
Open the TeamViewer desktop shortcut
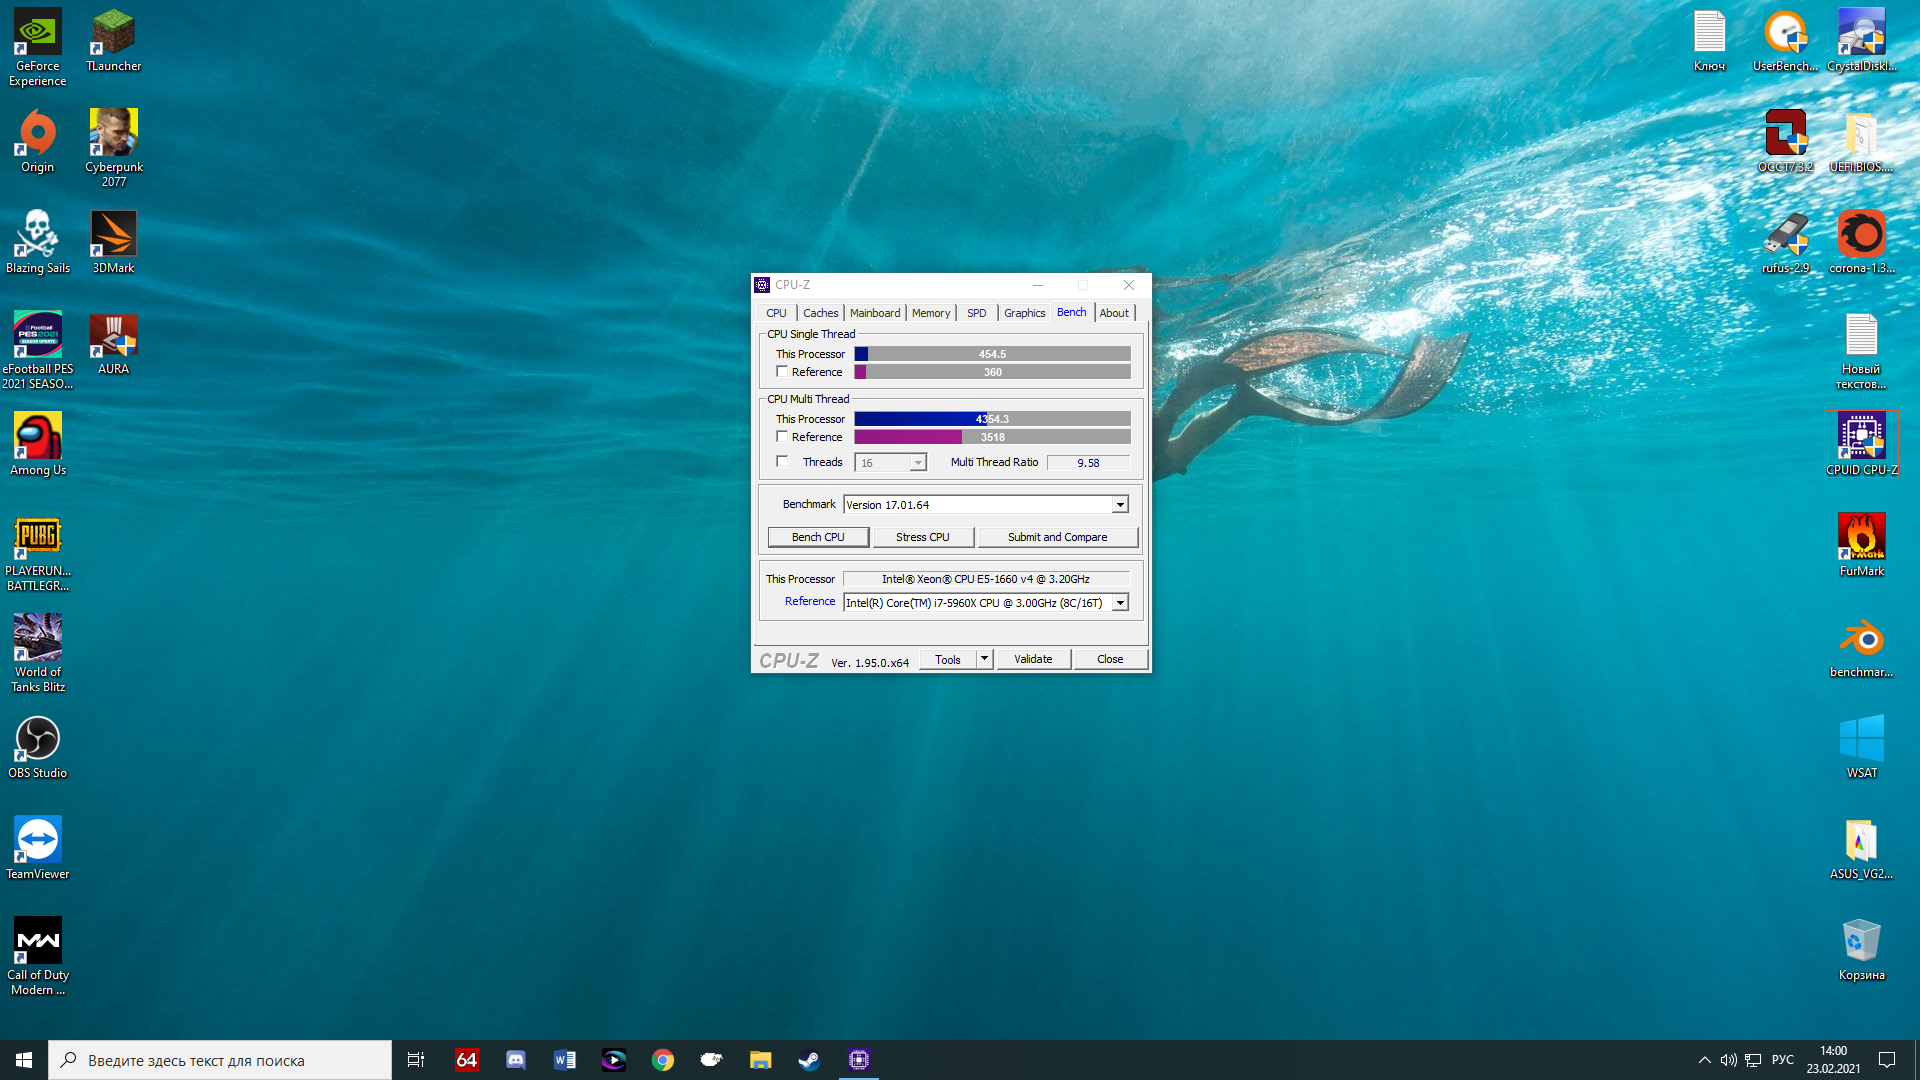tap(38, 847)
